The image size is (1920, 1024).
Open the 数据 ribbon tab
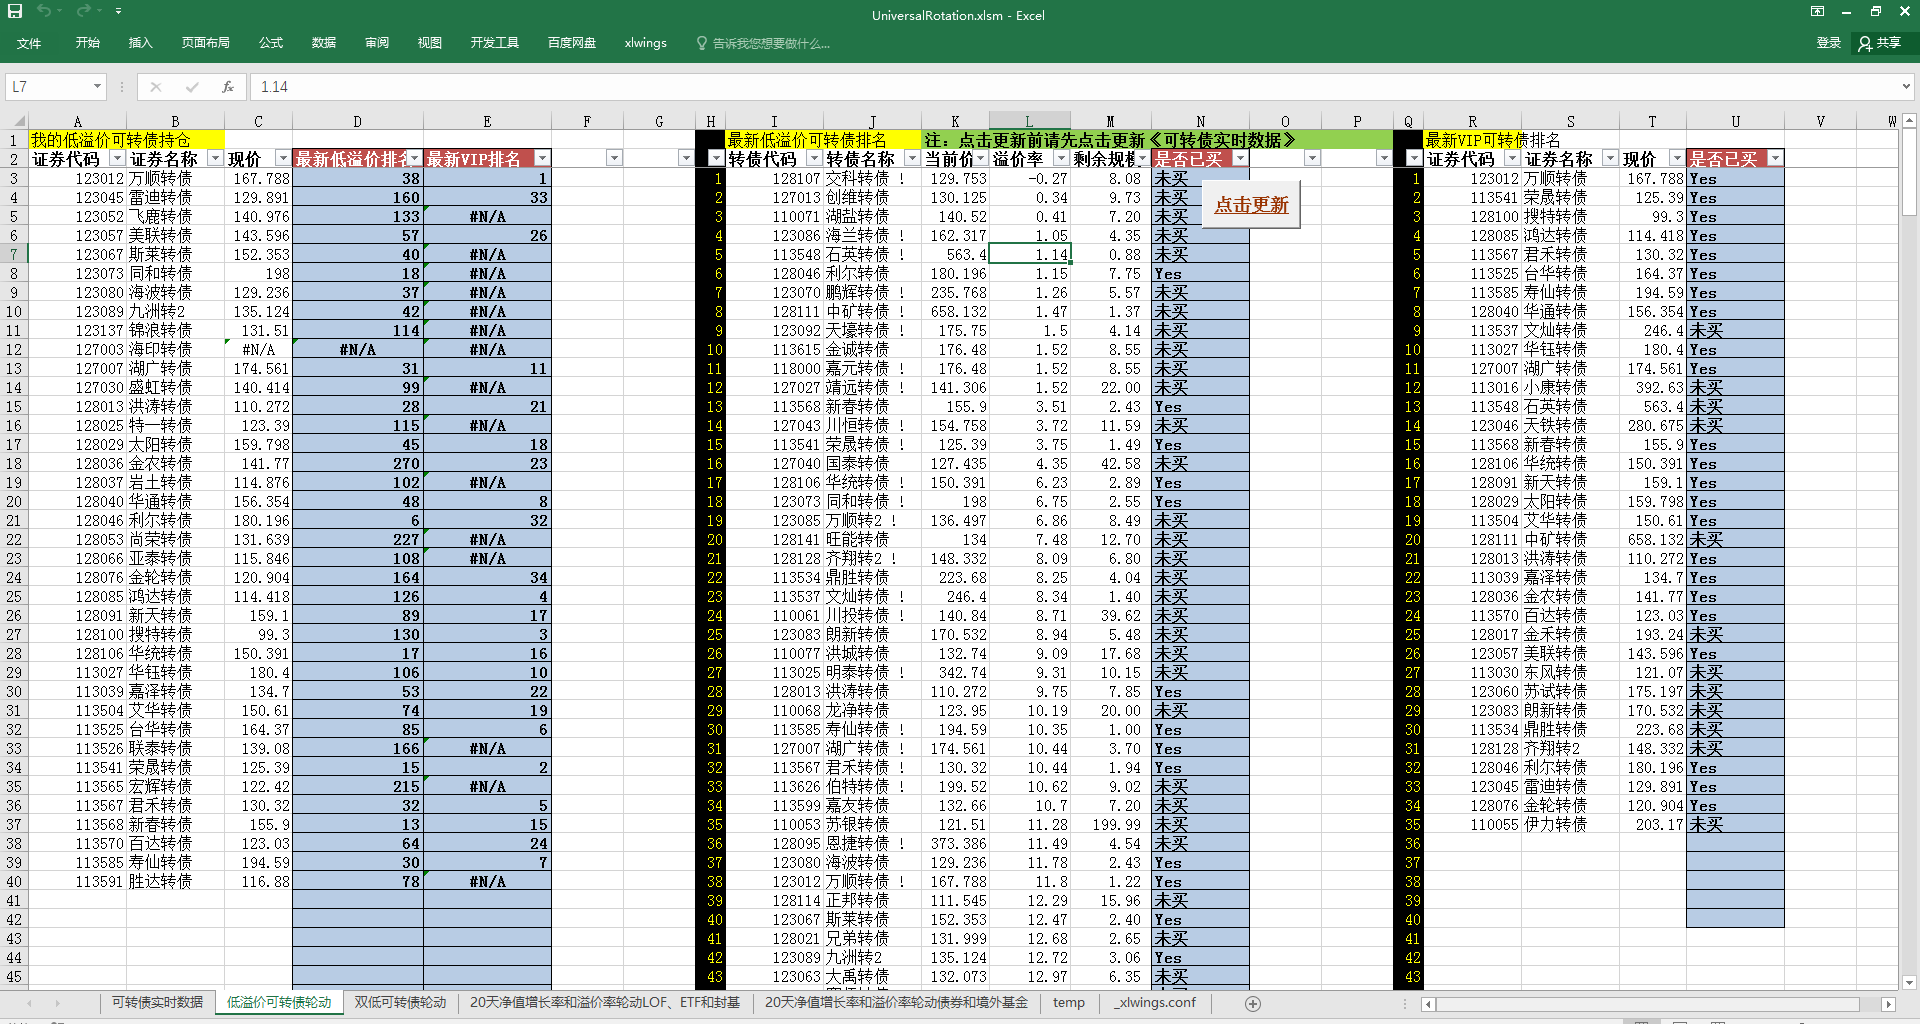(x=323, y=43)
